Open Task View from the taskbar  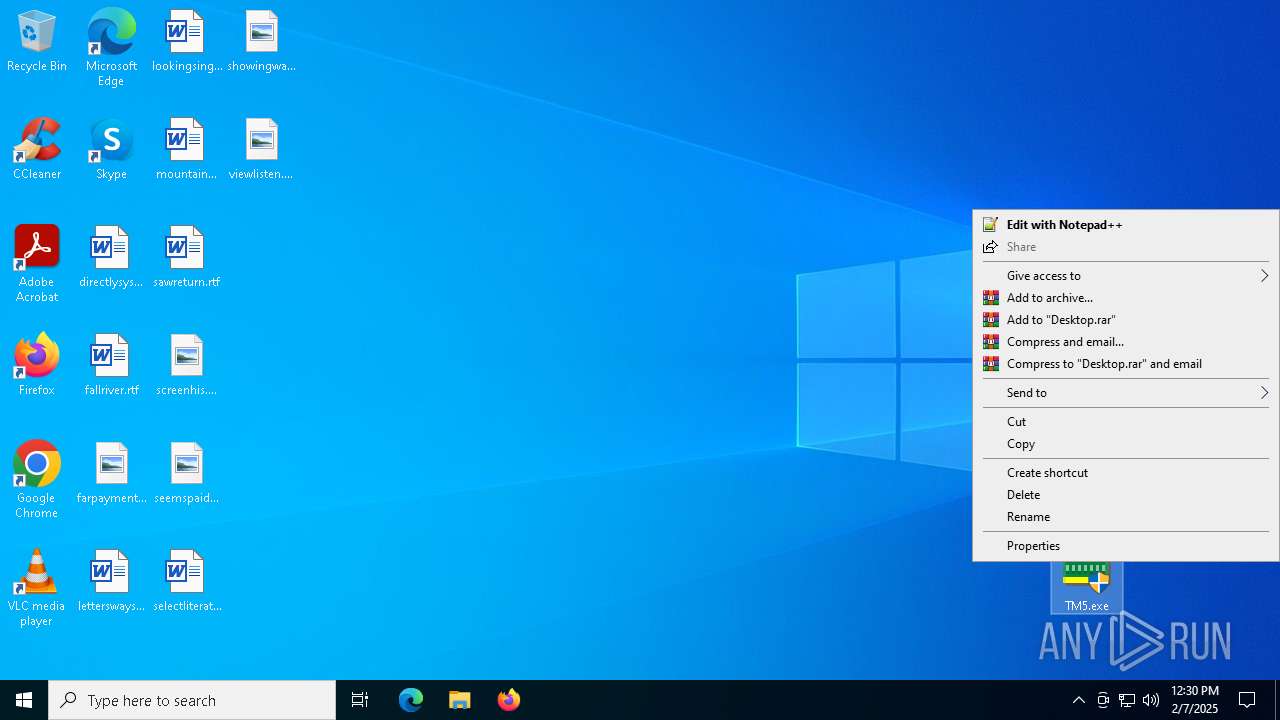pos(360,700)
